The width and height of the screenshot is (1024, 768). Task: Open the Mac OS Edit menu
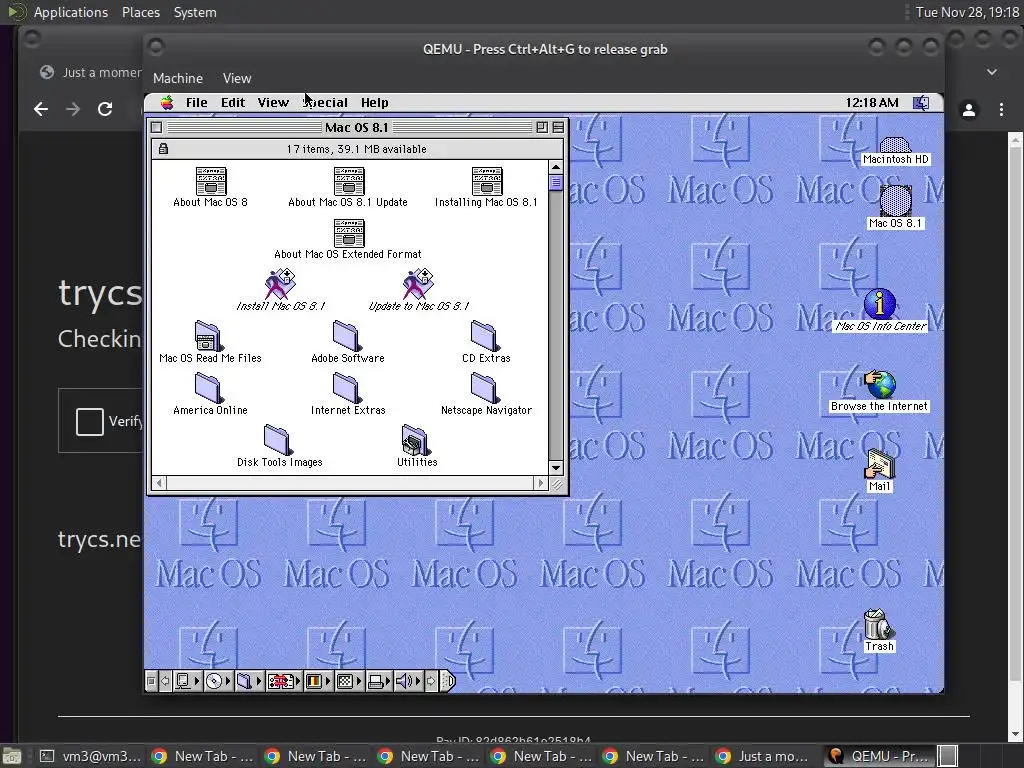(233, 103)
